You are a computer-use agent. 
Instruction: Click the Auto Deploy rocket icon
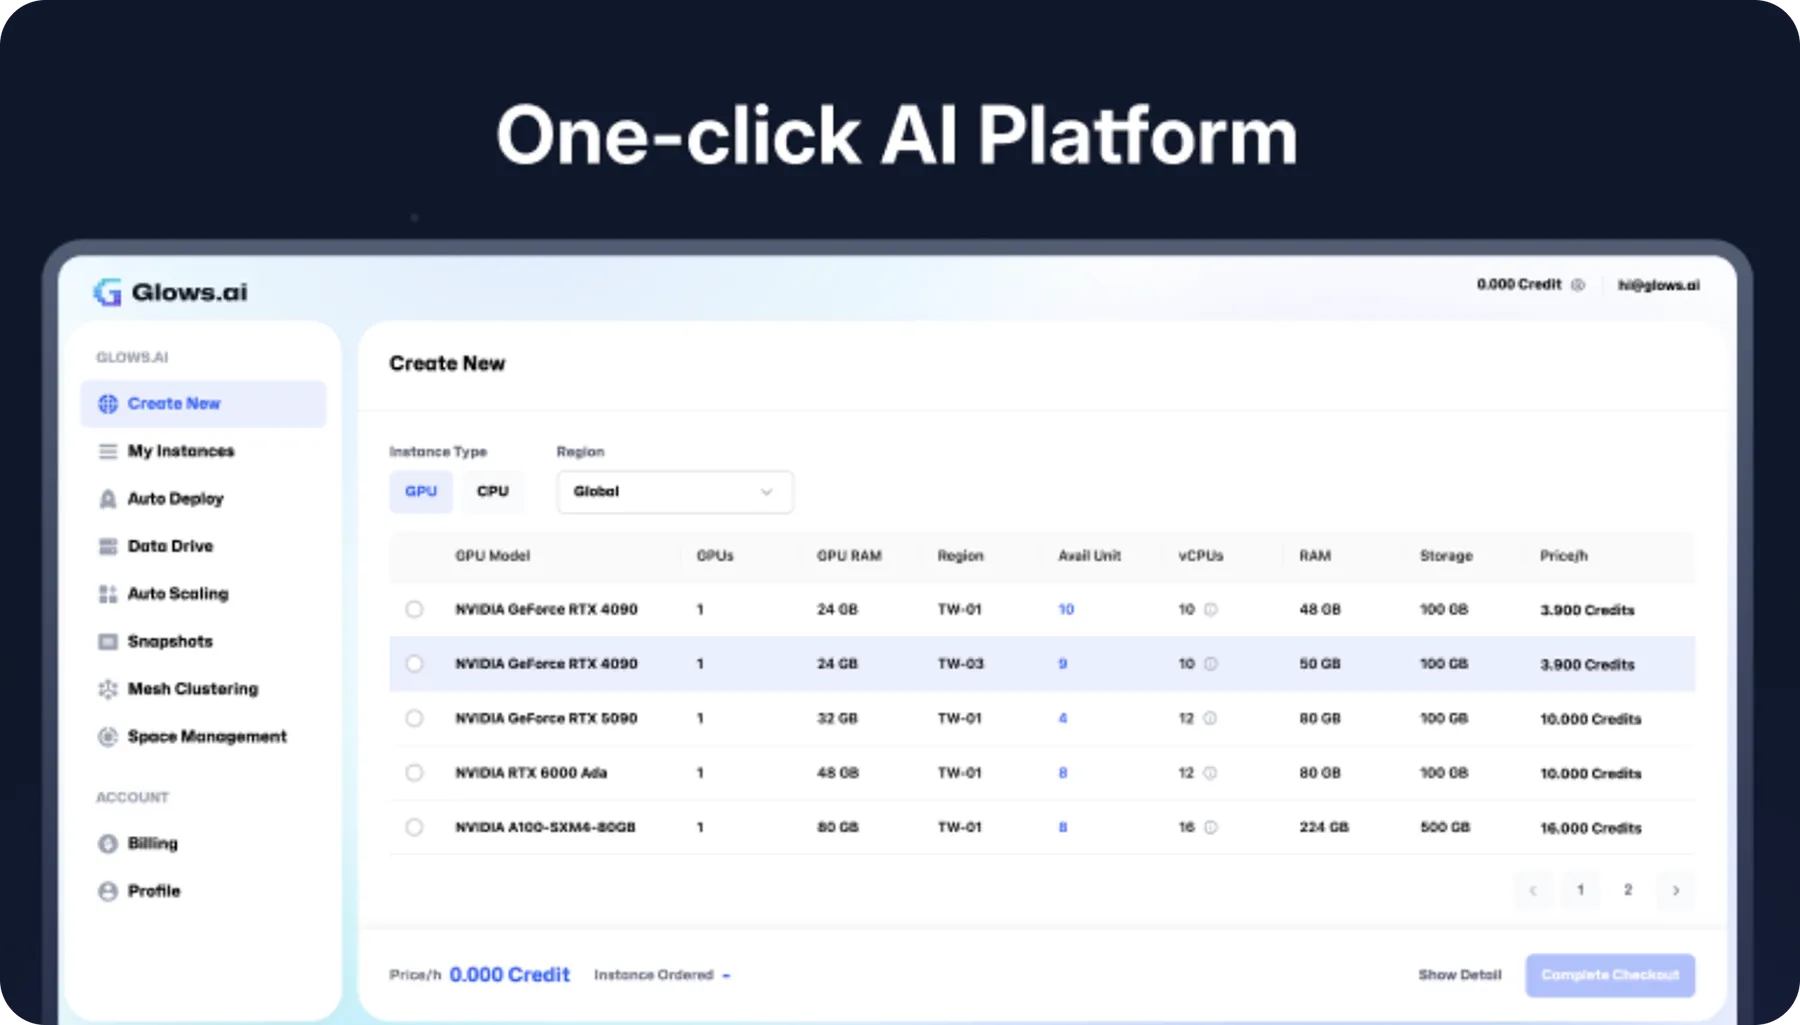coord(108,499)
